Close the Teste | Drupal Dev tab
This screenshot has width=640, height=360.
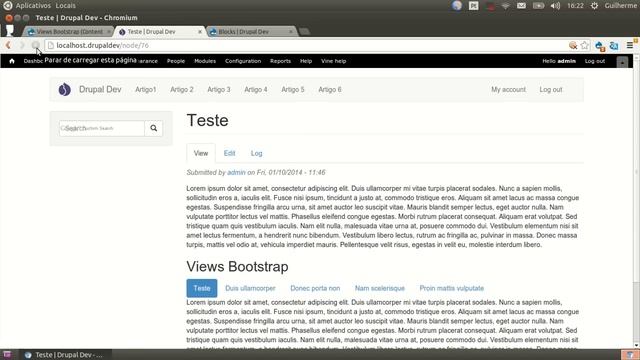200,31
